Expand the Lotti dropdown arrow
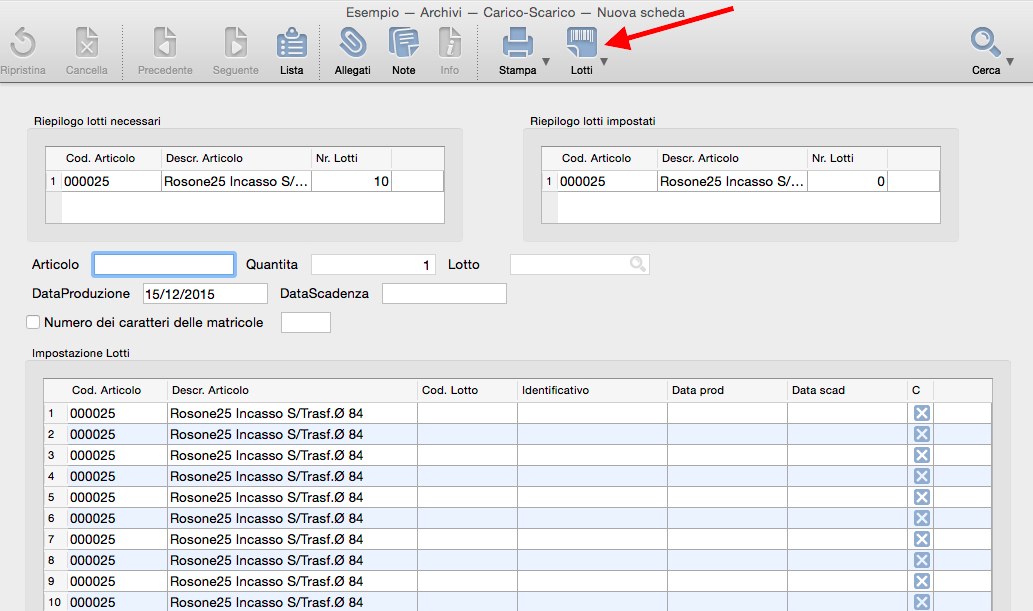This screenshot has height=611, width=1033. (x=604, y=62)
